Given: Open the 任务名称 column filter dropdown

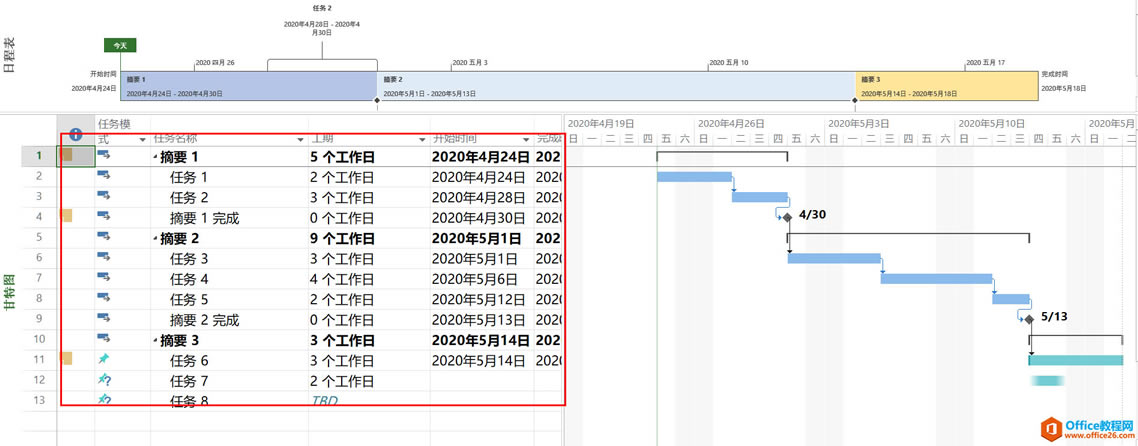Looking at the screenshot, I should point(297,139).
